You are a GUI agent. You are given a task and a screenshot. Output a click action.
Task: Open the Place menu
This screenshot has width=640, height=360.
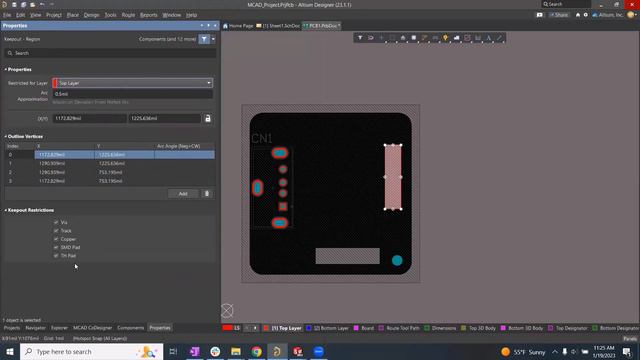click(x=73, y=15)
